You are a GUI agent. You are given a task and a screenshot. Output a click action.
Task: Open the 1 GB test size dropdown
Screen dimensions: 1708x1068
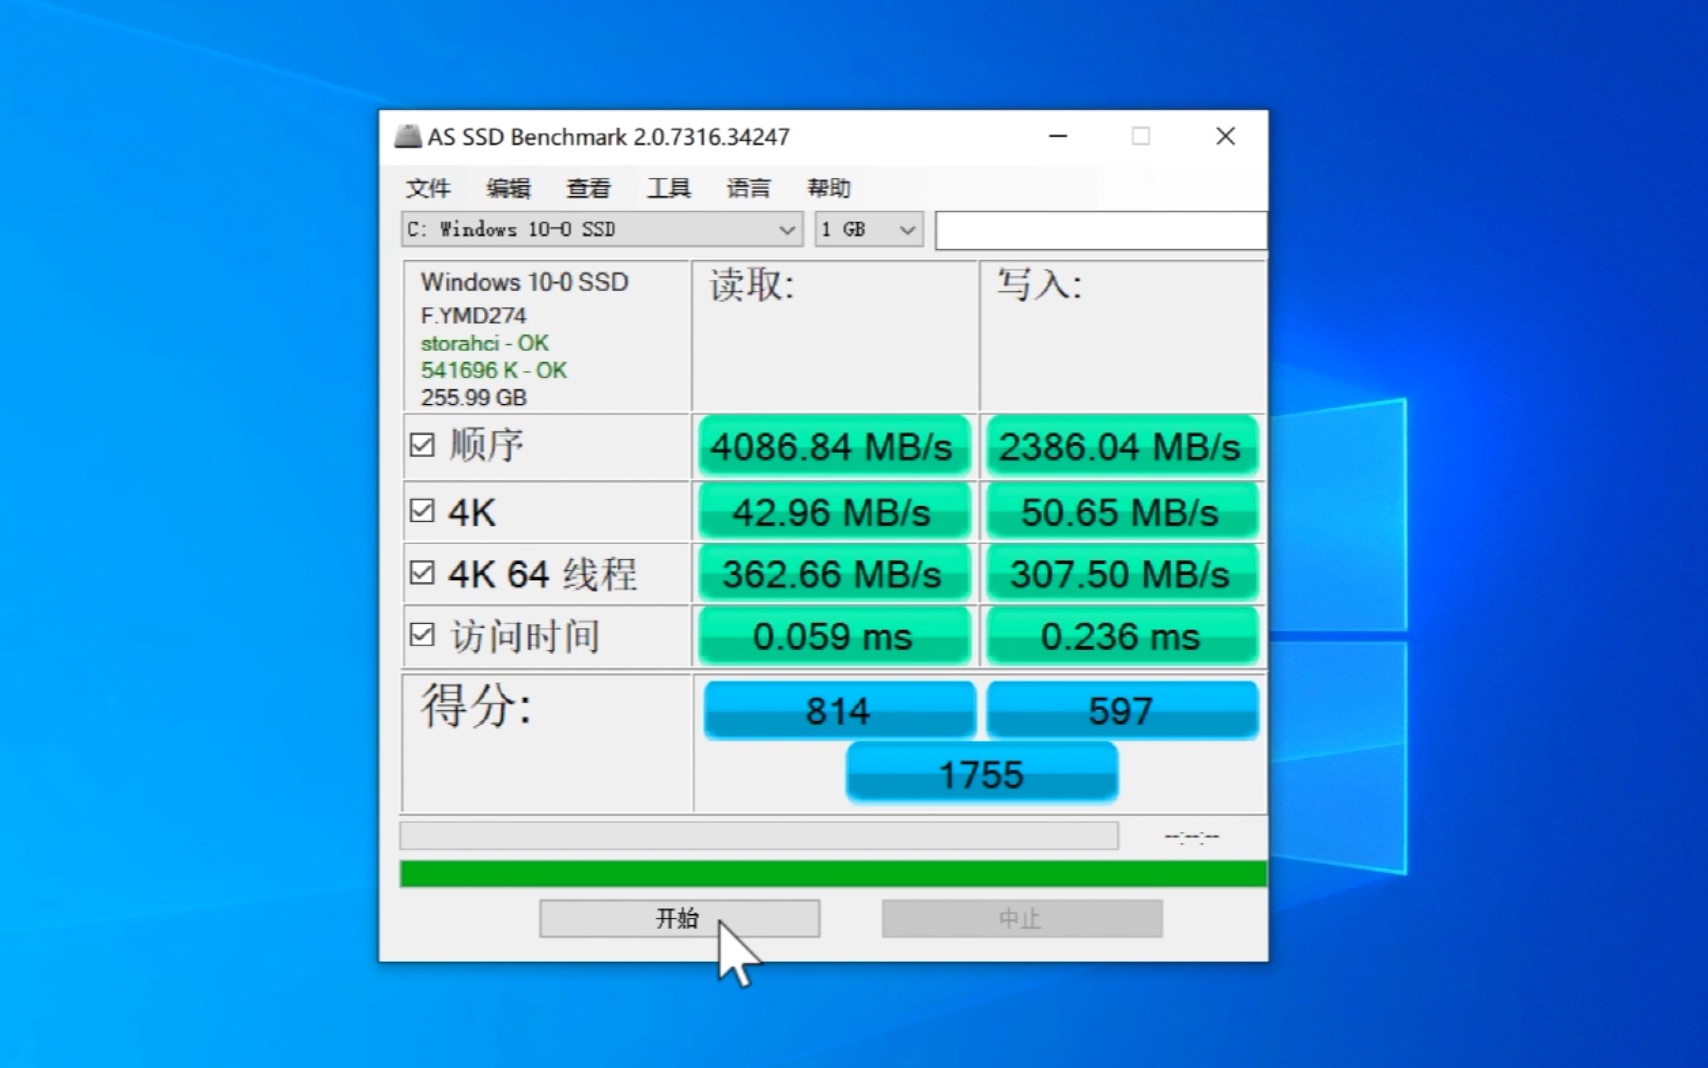point(868,230)
